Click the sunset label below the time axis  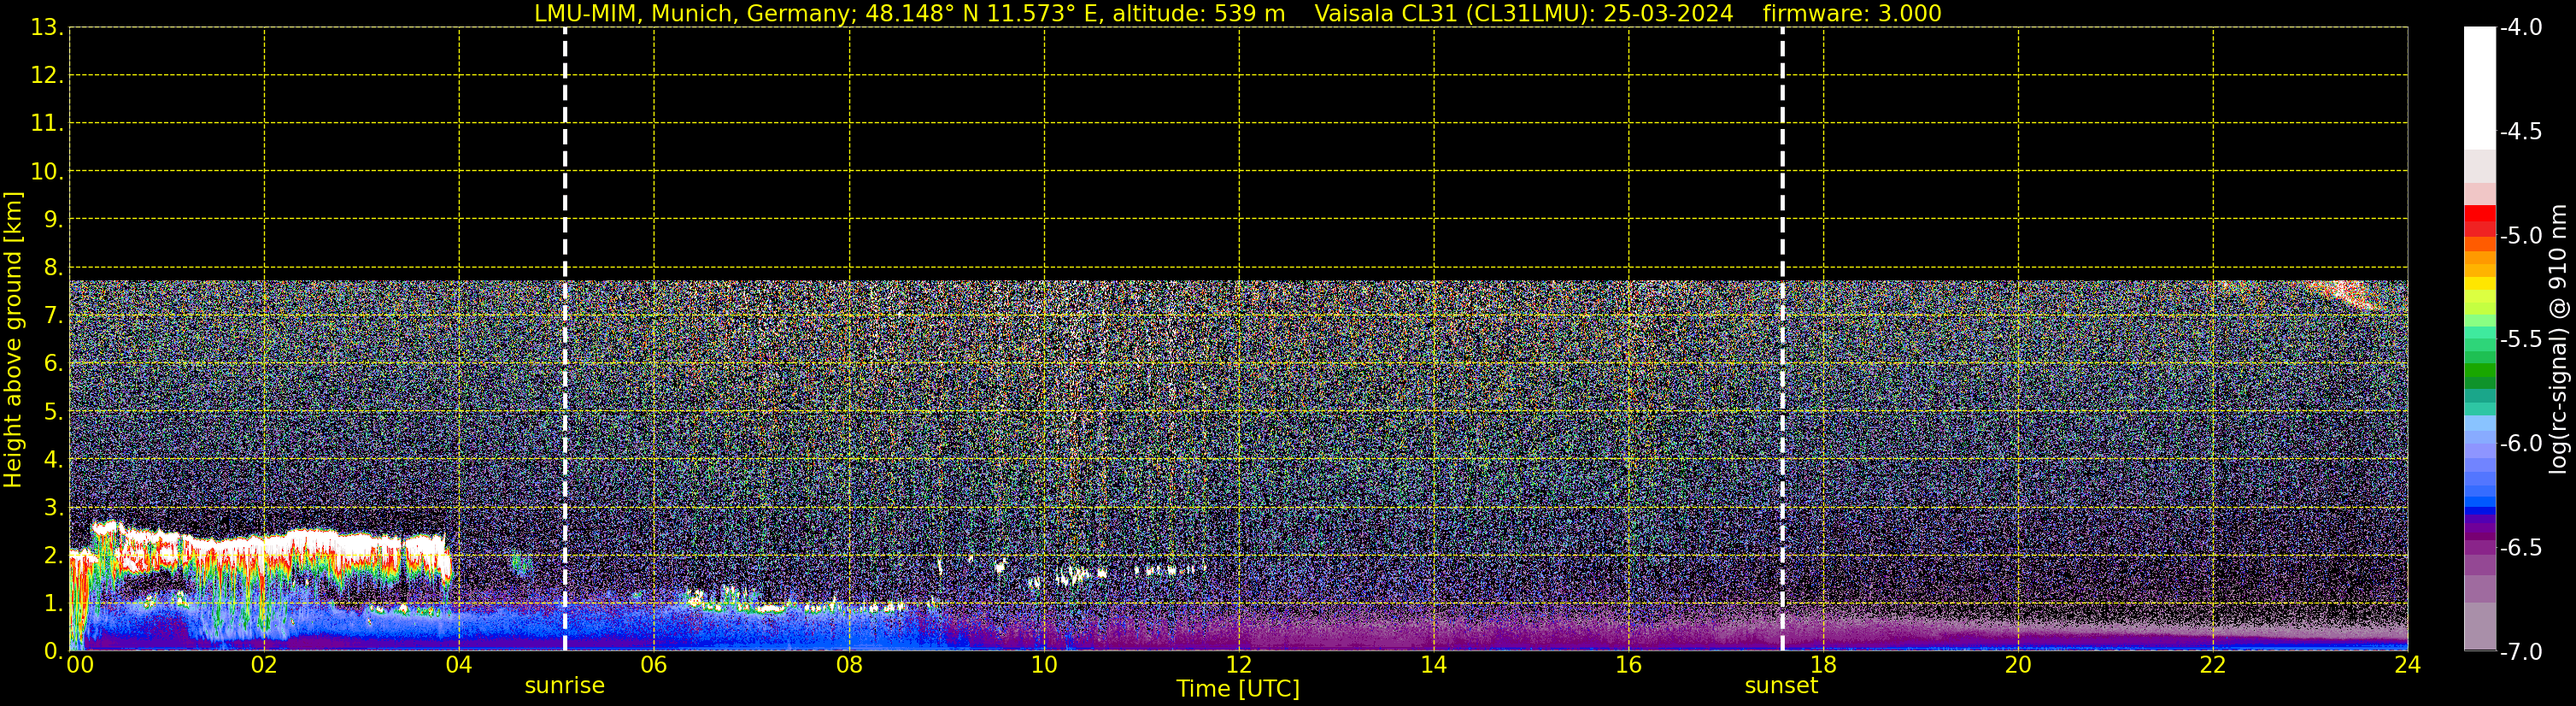pyautogui.click(x=1780, y=685)
